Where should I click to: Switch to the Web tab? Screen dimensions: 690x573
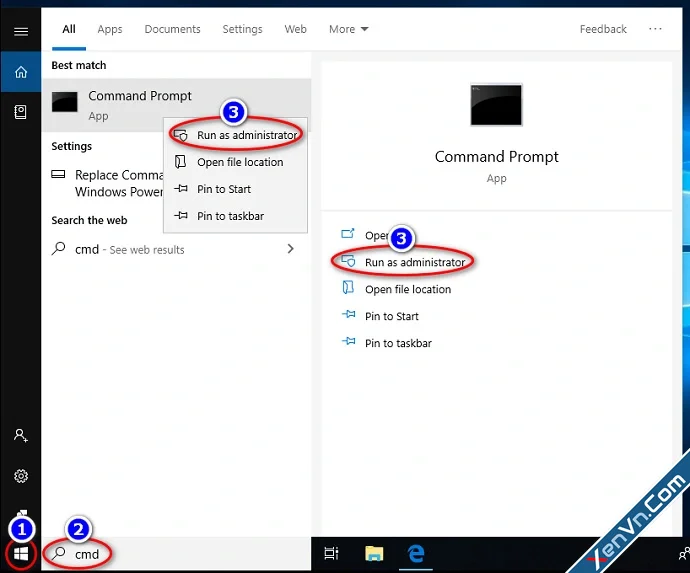click(295, 29)
